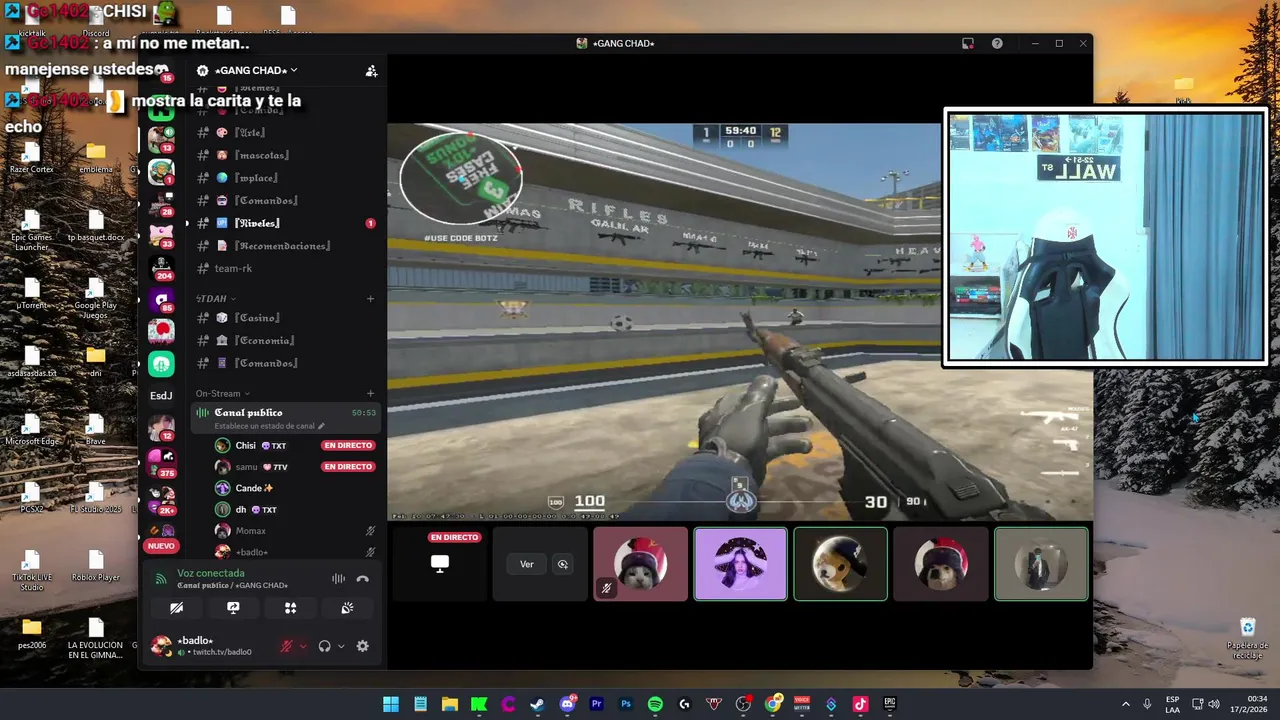Open Spotify from the taskbar
The width and height of the screenshot is (1280, 720).
point(655,704)
